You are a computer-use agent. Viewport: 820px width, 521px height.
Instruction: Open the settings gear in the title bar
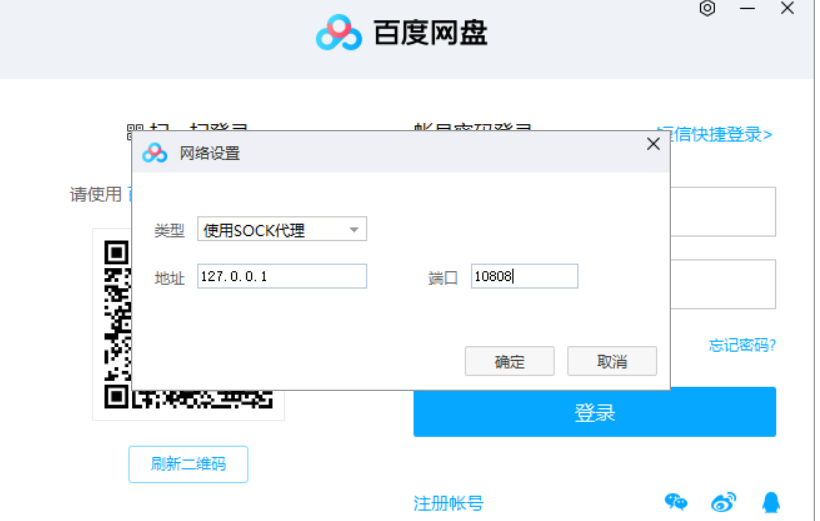[x=707, y=8]
